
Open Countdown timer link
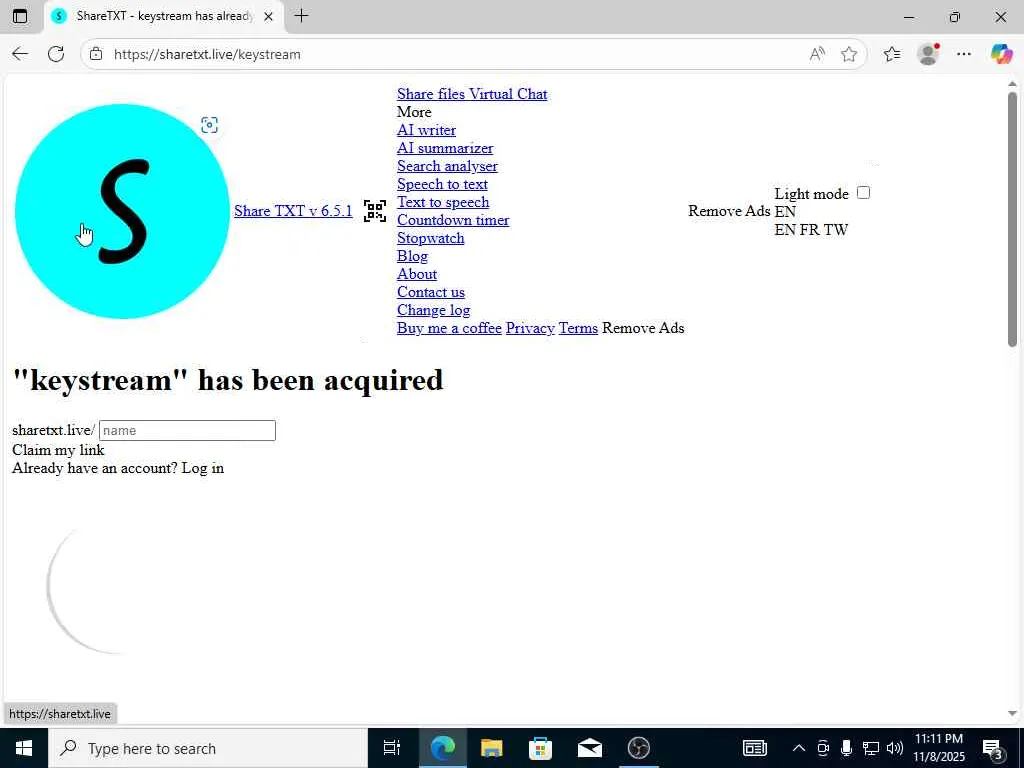[453, 220]
